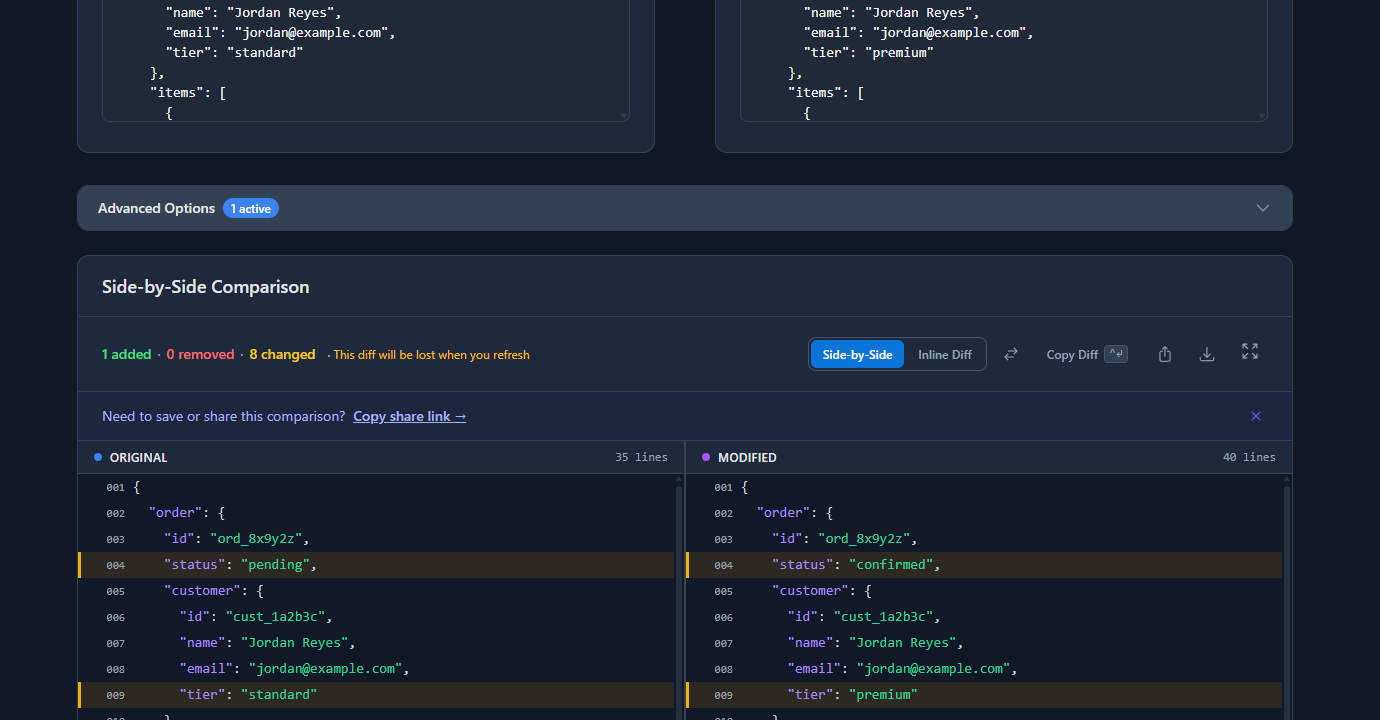Follow the 'Copy share link' hyperlink

coord(409,416)
